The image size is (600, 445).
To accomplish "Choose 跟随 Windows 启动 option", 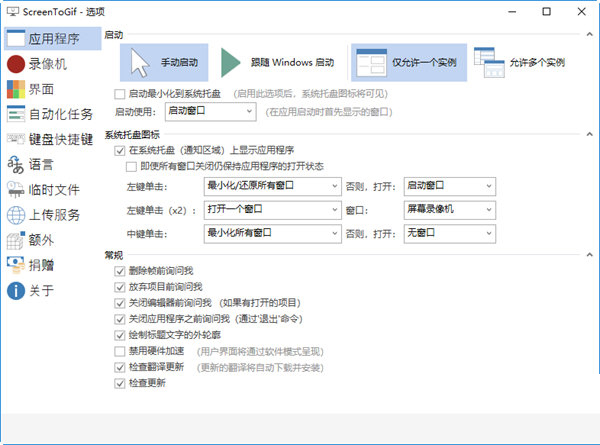I will pyautogui.click(x=279, y=62).
